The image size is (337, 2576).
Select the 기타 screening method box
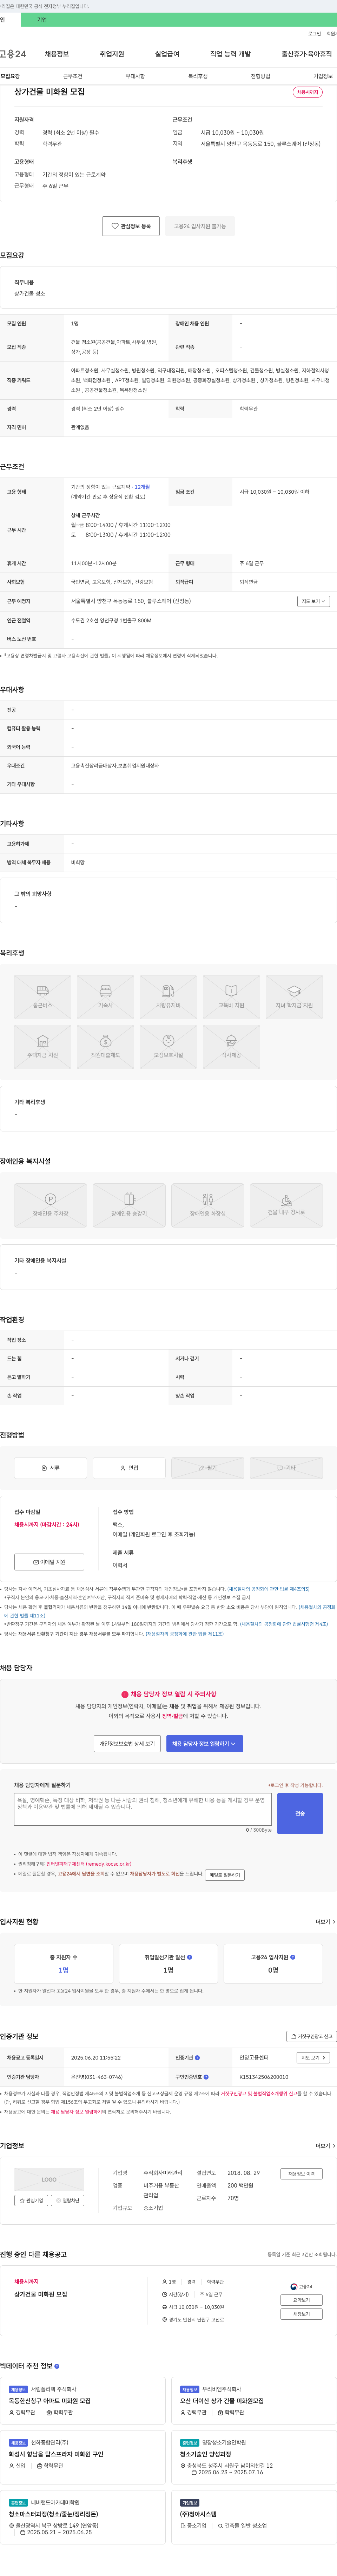tap(286, 1468)
